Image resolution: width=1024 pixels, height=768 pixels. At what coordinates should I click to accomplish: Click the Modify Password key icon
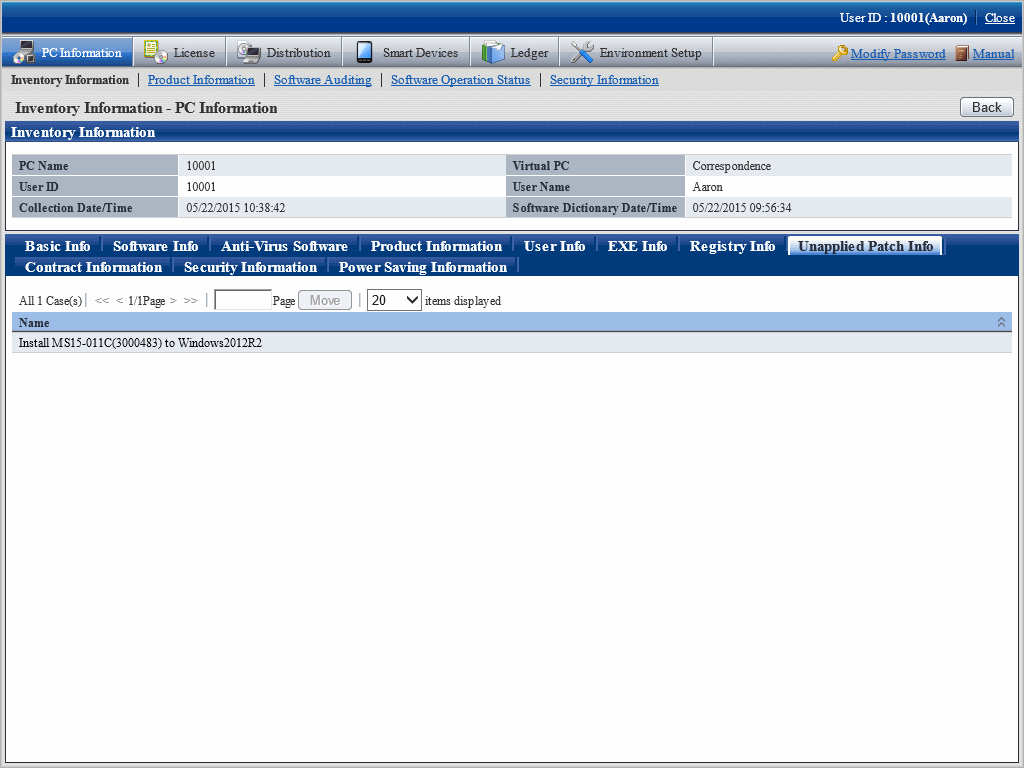point(840,54)
